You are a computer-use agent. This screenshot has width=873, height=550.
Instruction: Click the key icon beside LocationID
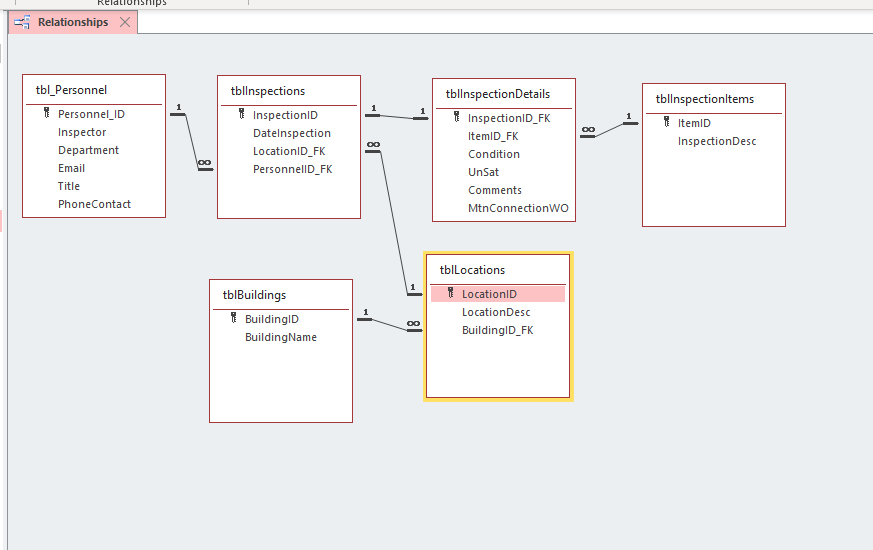[451, 293]
